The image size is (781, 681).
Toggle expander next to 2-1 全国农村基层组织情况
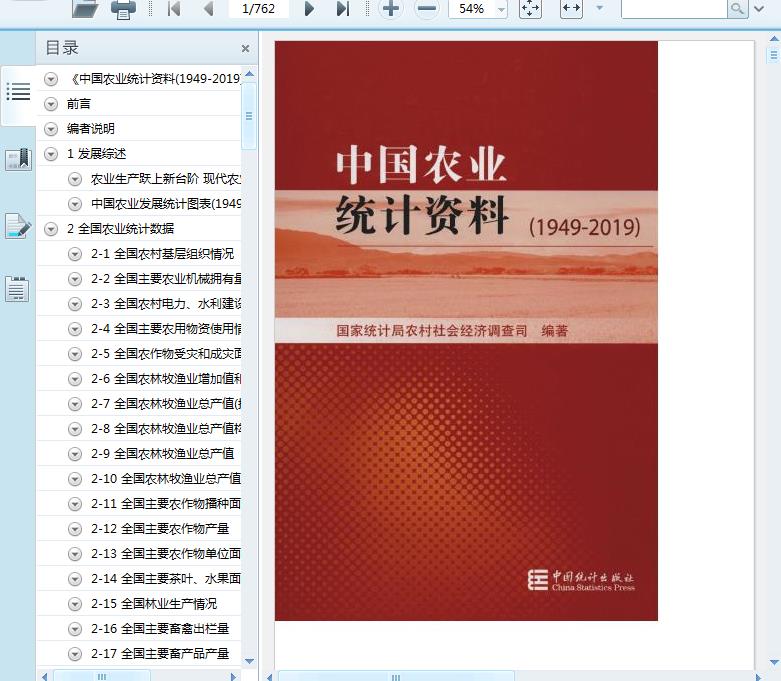75,254
